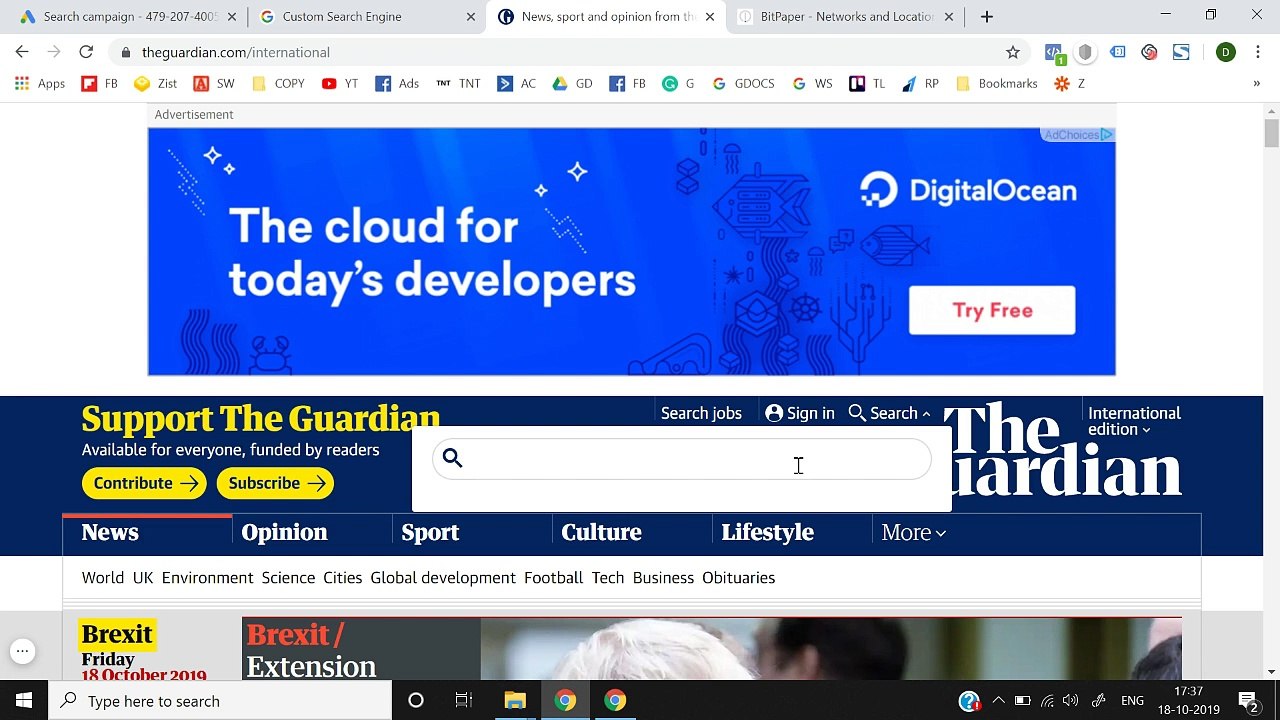Open the grey shield extension
The height and width of the screenshot is (720, 1280).
pyautogui.click(x=1085, y=52)
